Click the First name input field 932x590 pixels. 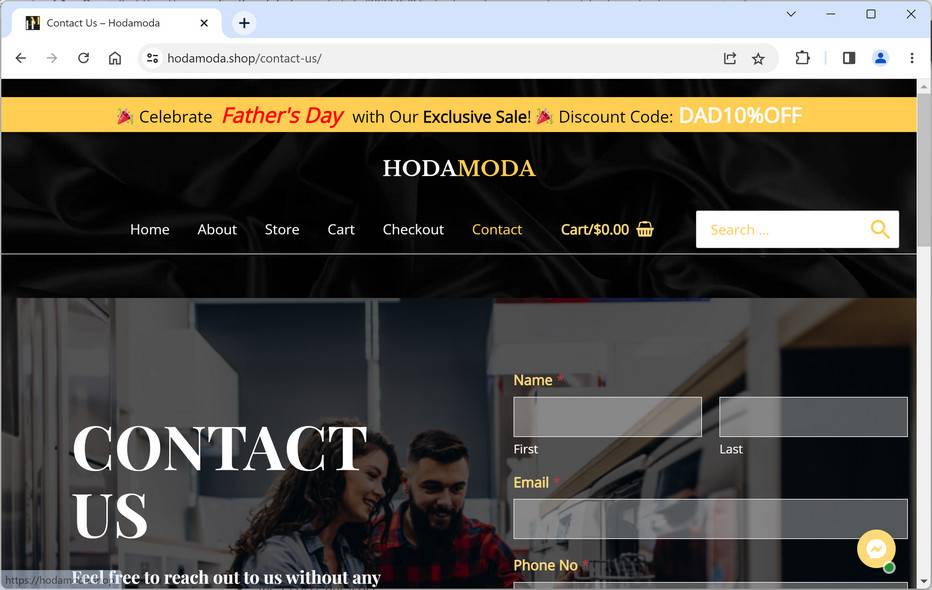click(x=607, y=417)
